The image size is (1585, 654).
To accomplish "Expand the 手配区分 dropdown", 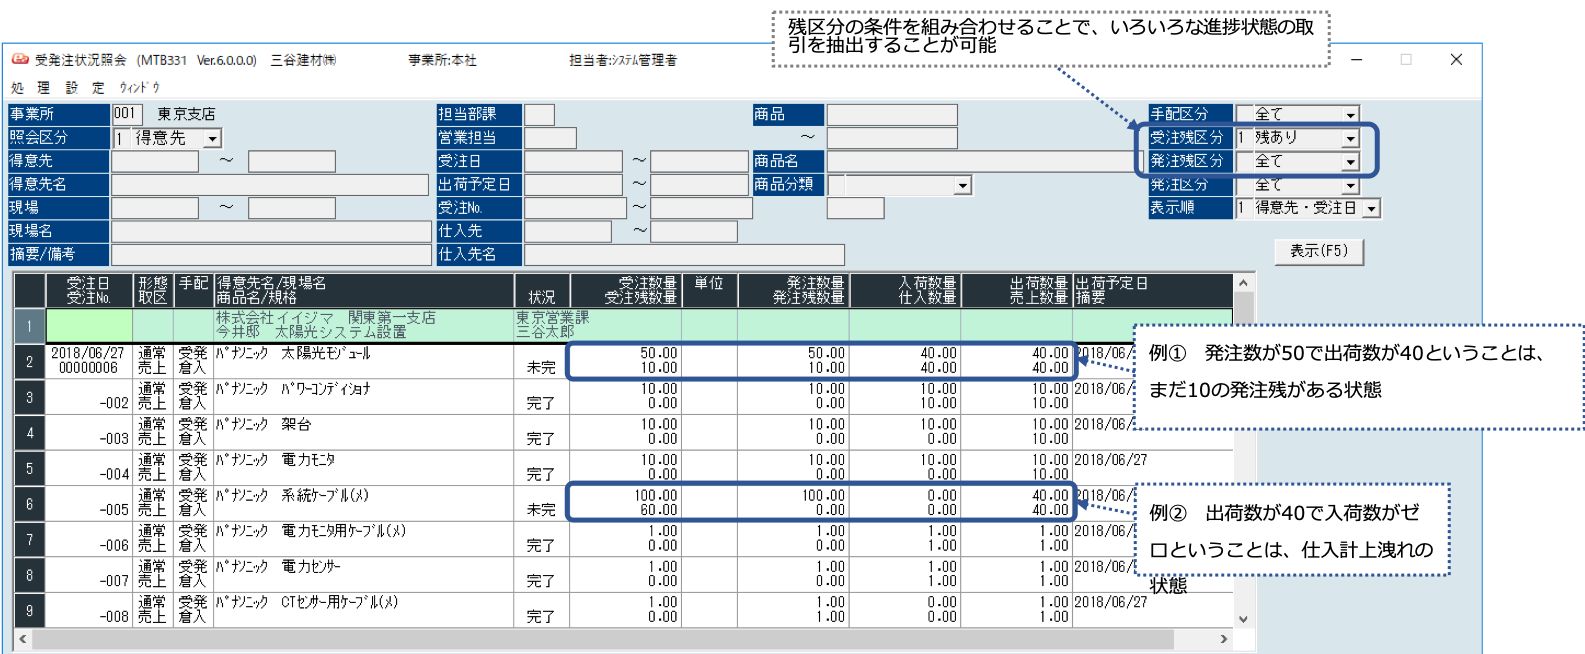I will pos(1350,115).
